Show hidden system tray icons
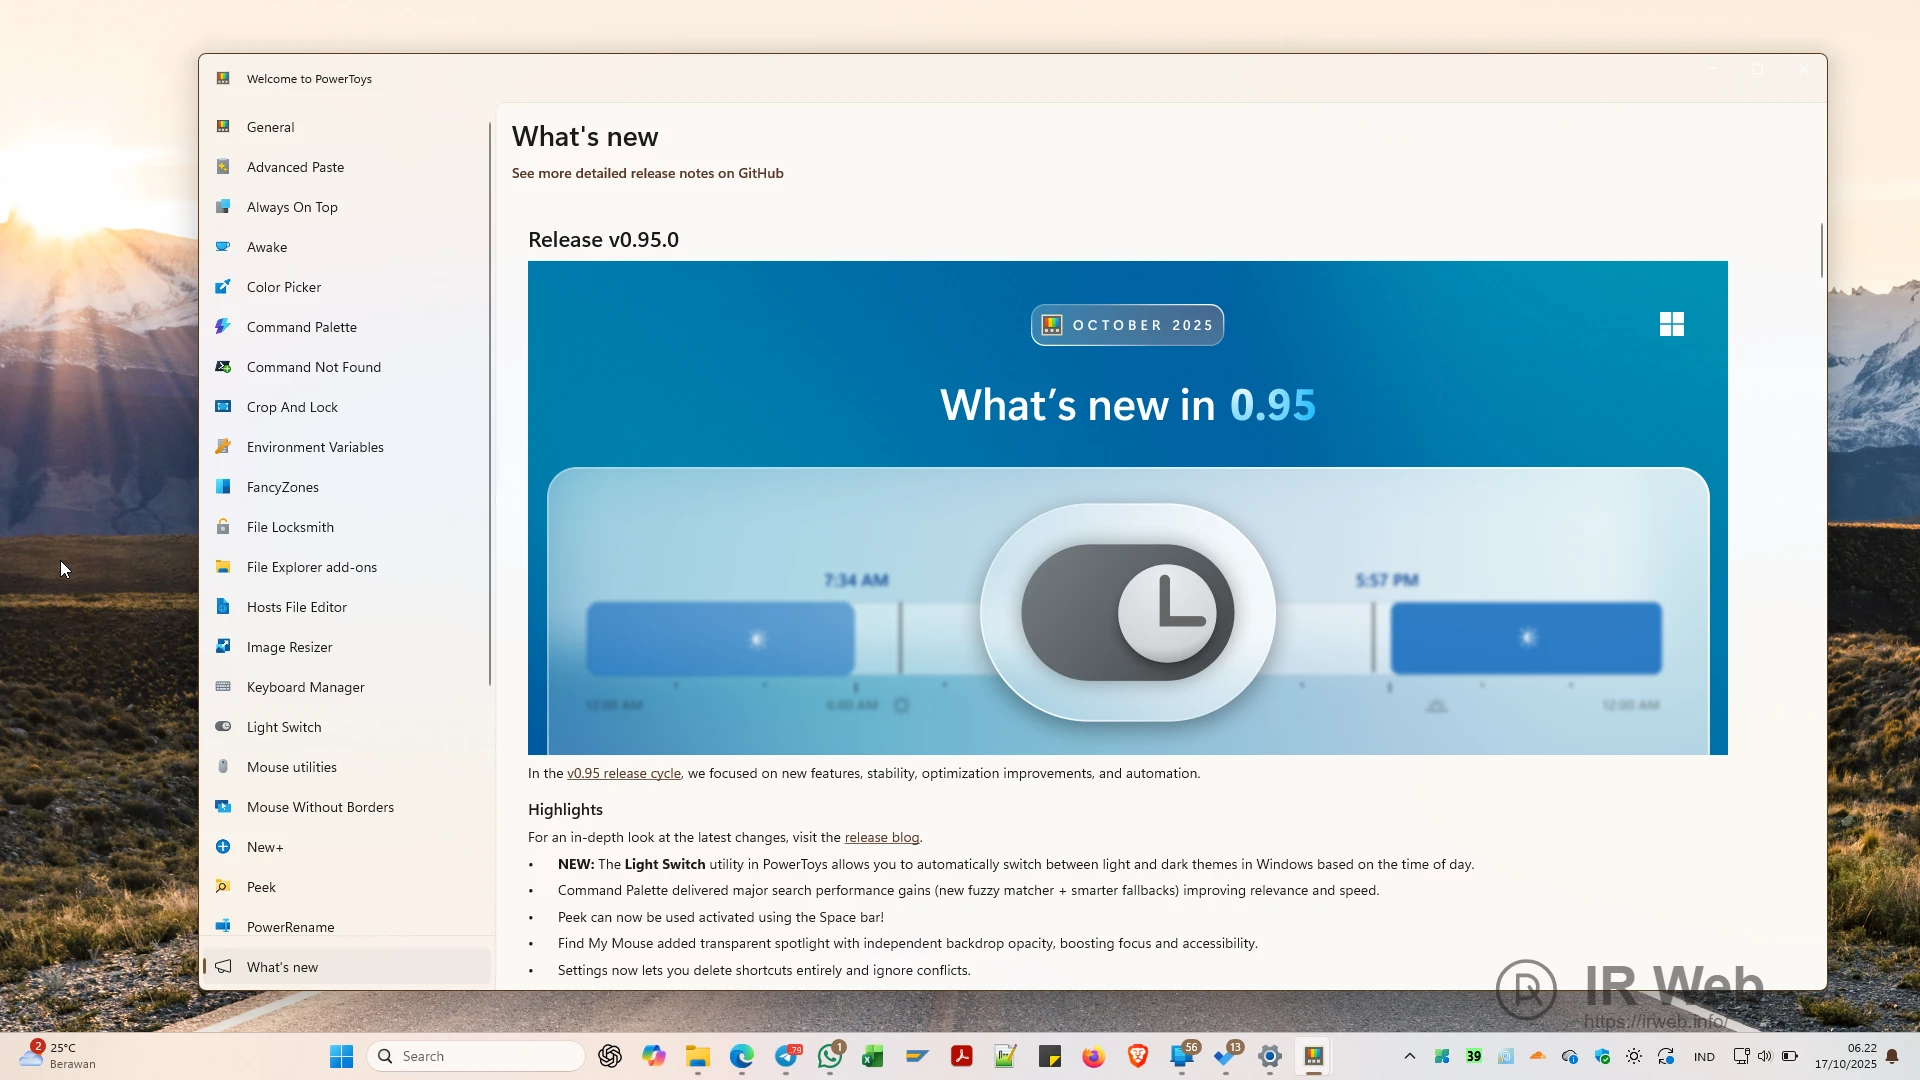 tap(1409, 1056)
